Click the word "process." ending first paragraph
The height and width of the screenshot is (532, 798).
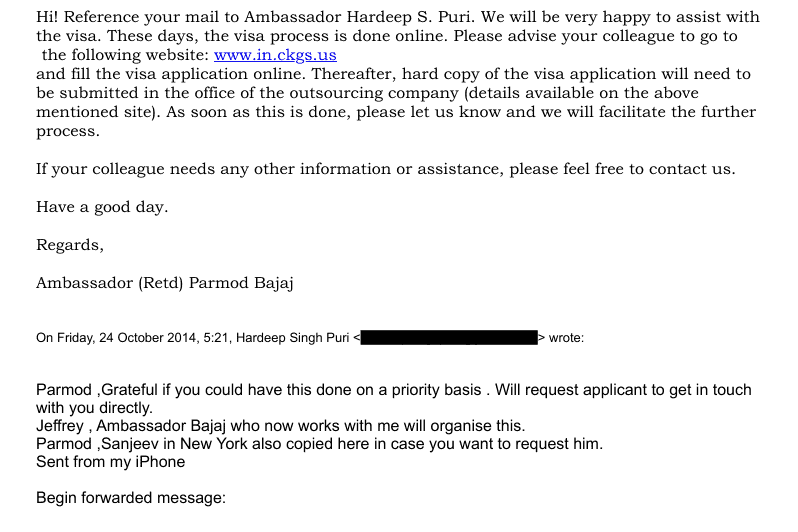pos(68,131)
